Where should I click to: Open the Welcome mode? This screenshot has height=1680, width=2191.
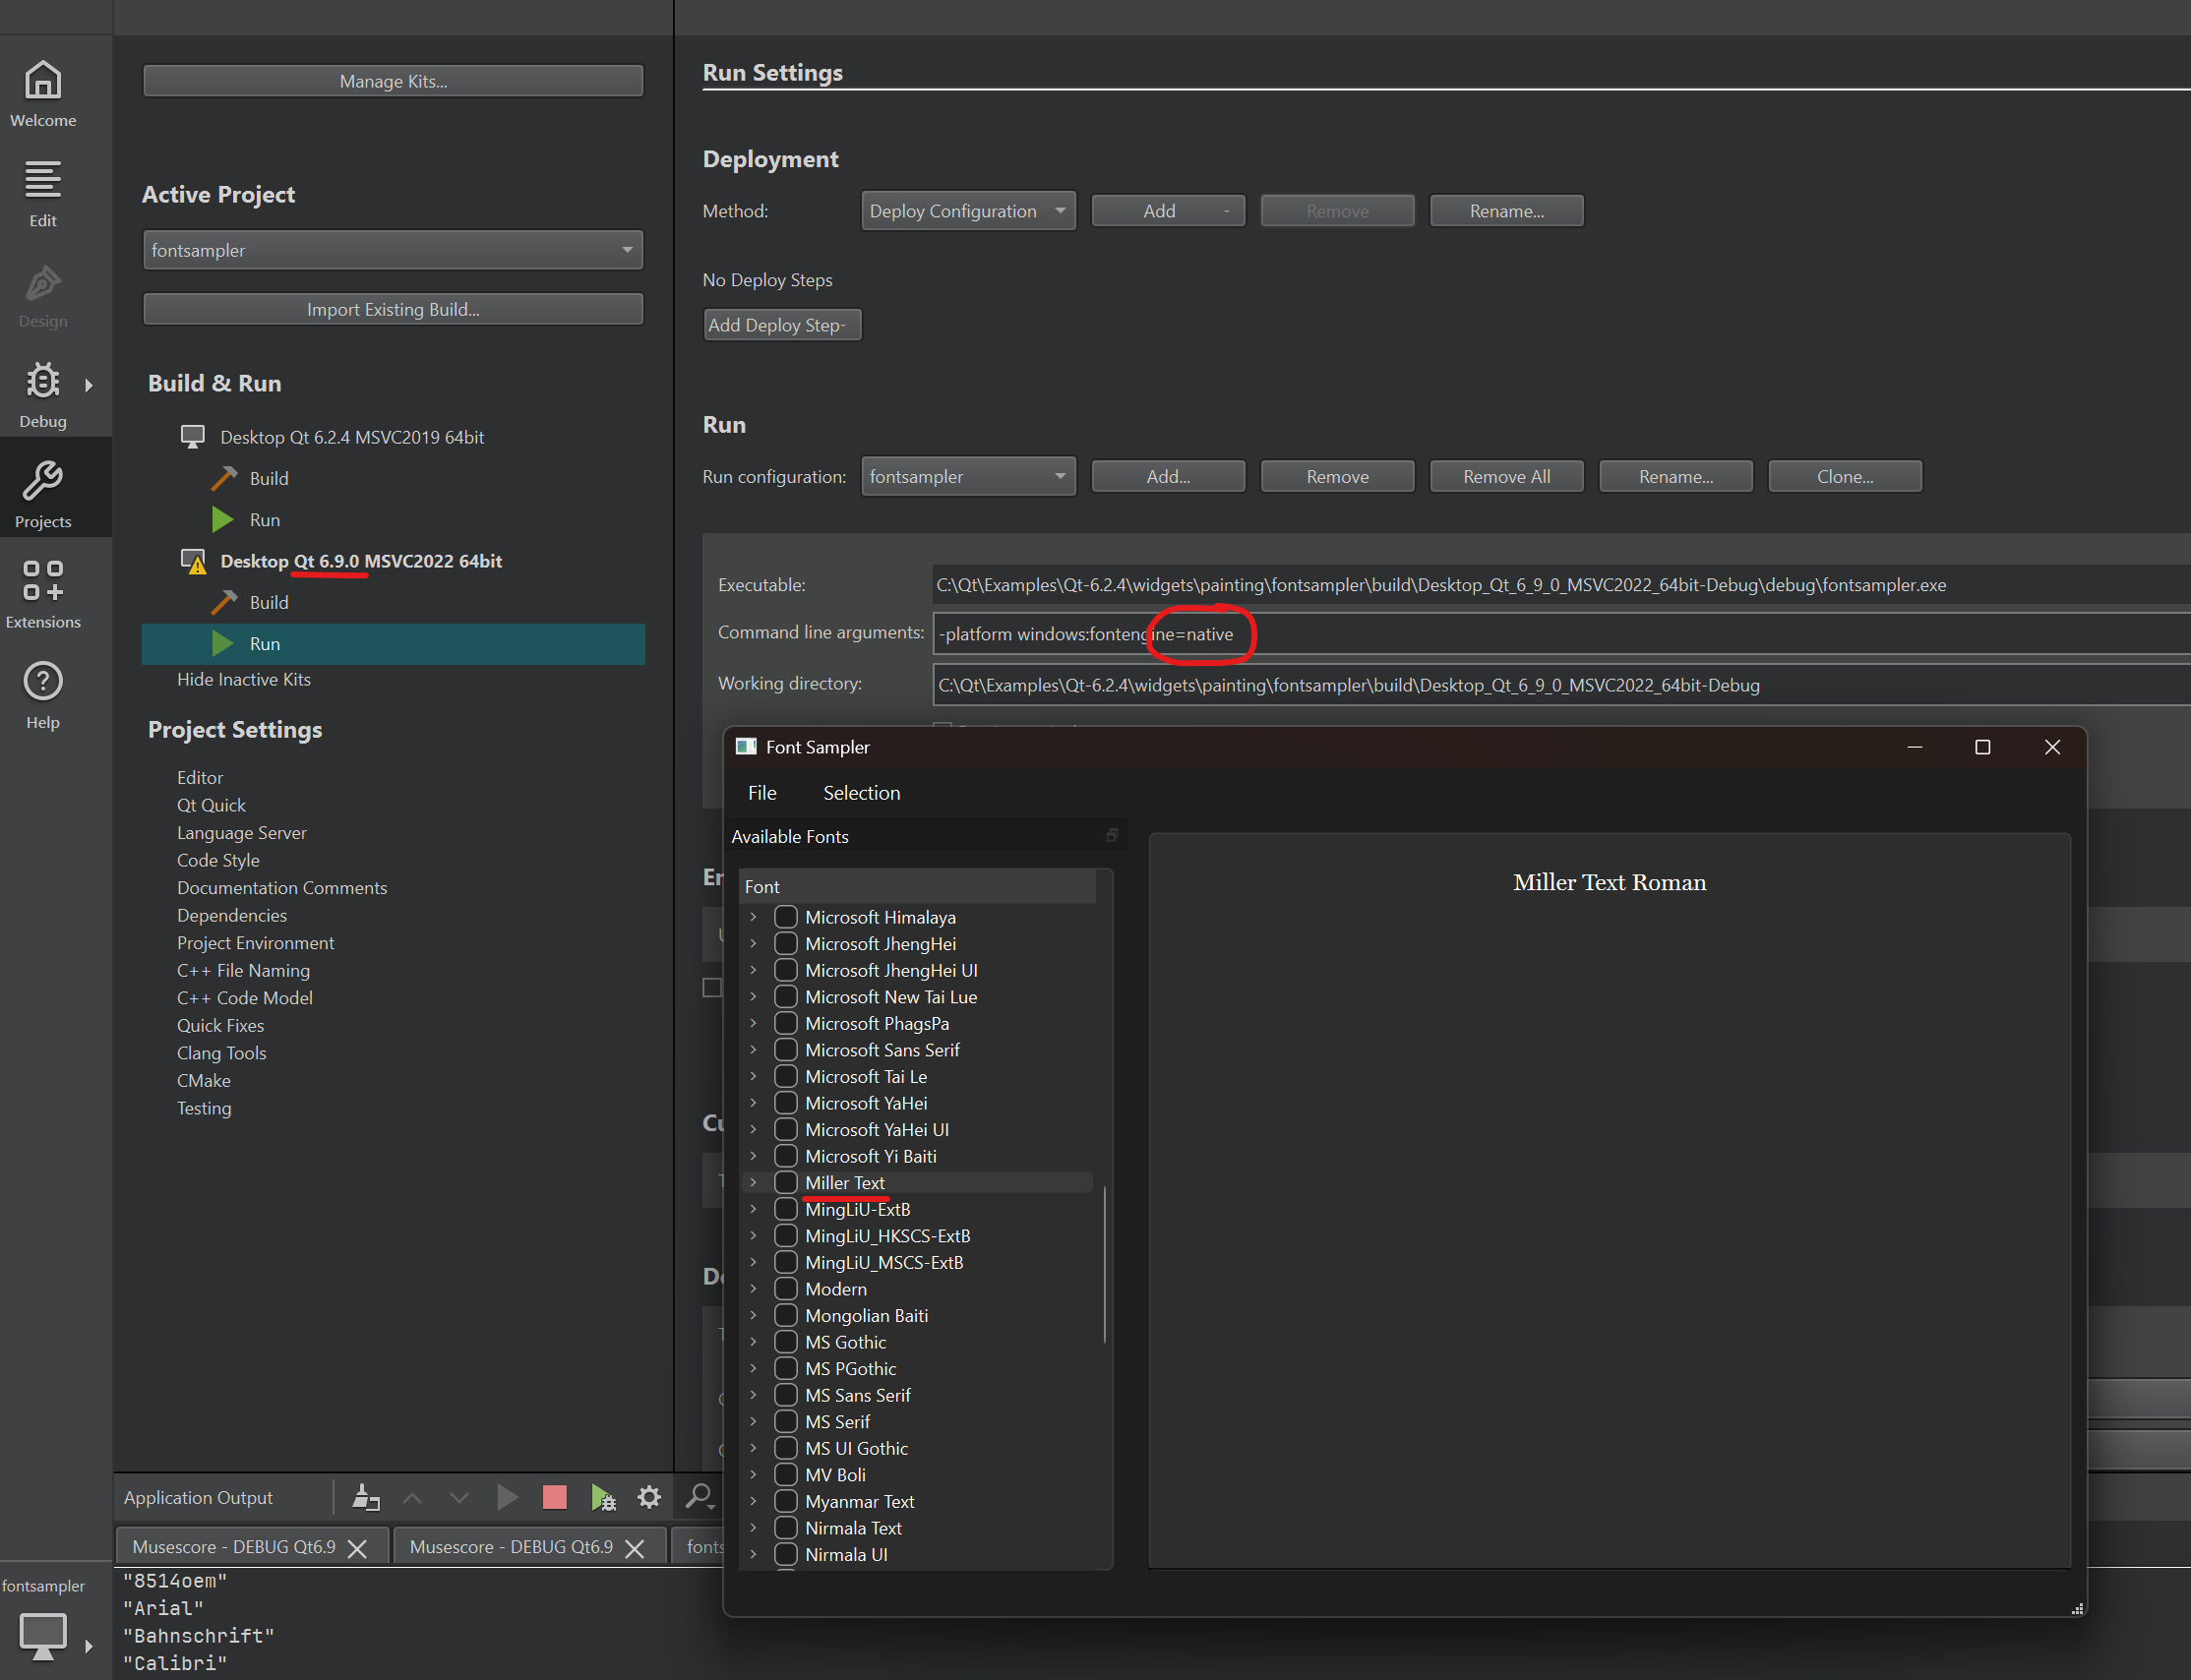click(x=43, y=94)
